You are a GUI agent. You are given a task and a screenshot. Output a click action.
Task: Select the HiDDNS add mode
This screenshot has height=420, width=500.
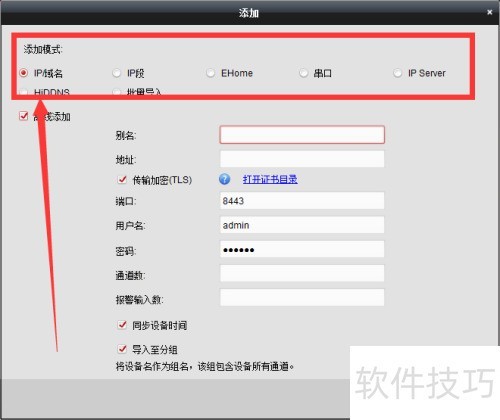click(x=23, y=91)
